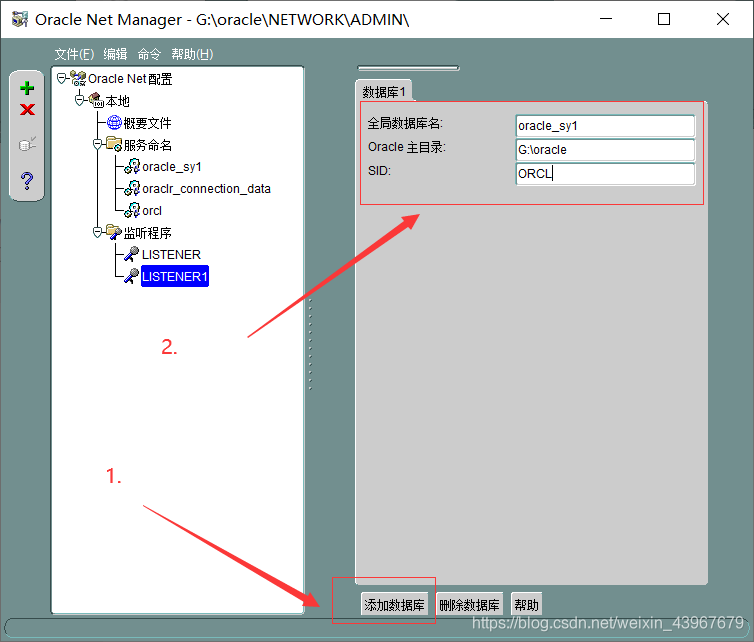Open help via the question mark icon
This screenshot has height=642, width=754.
point(27,180)
